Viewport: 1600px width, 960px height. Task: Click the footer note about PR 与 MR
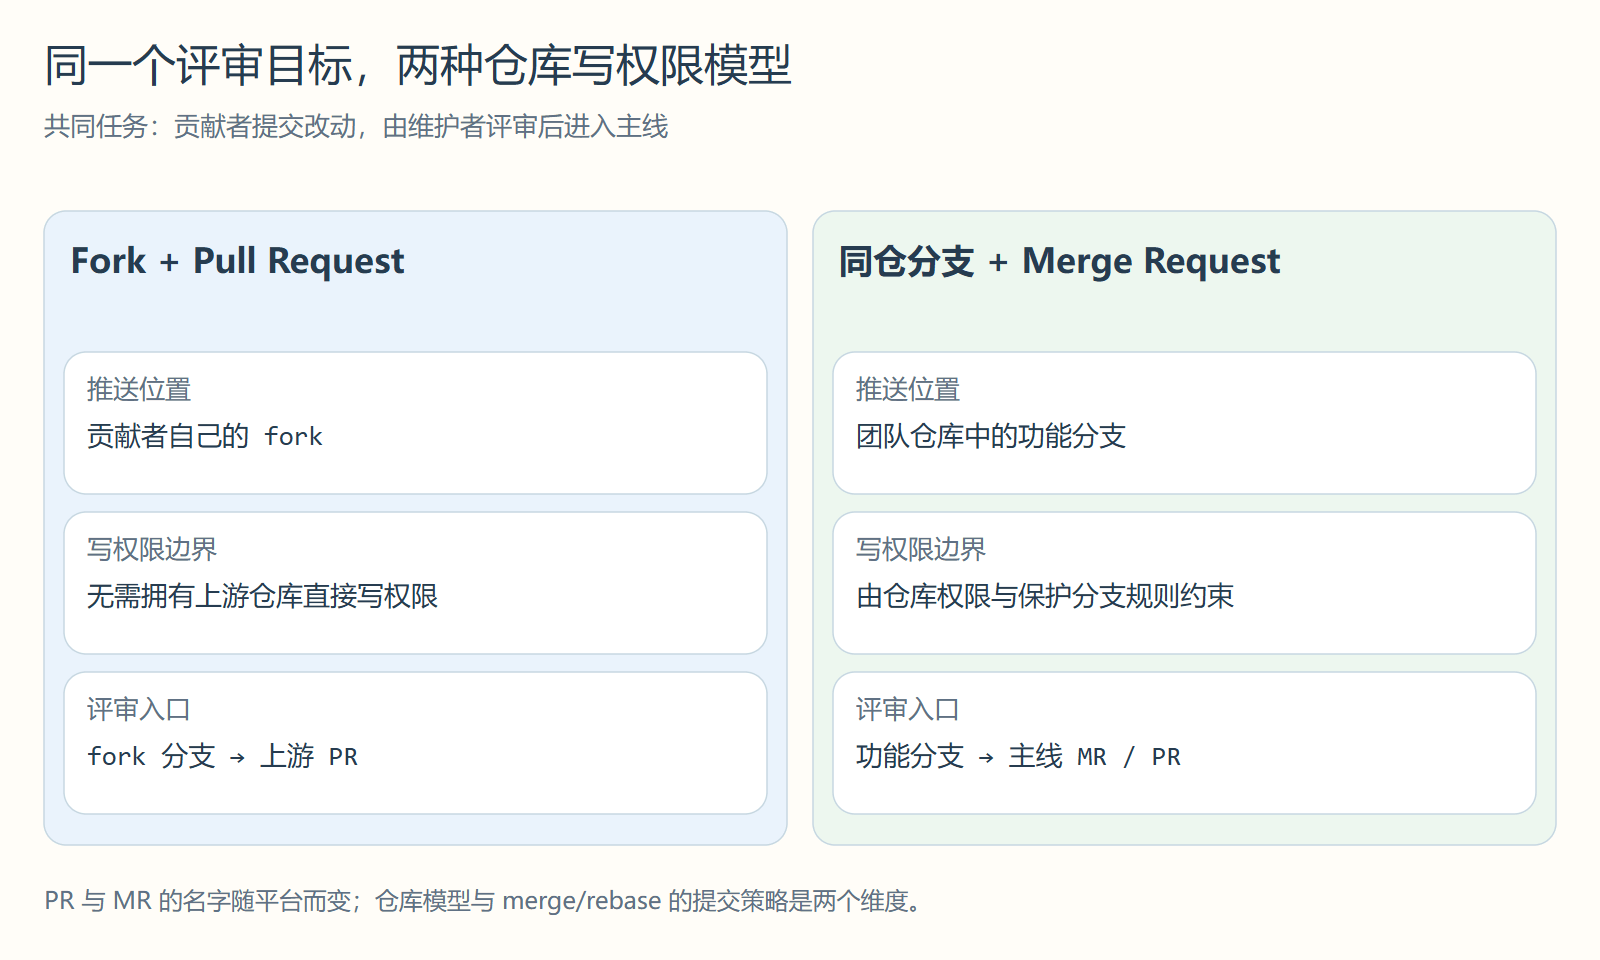(x=483, y=901)
